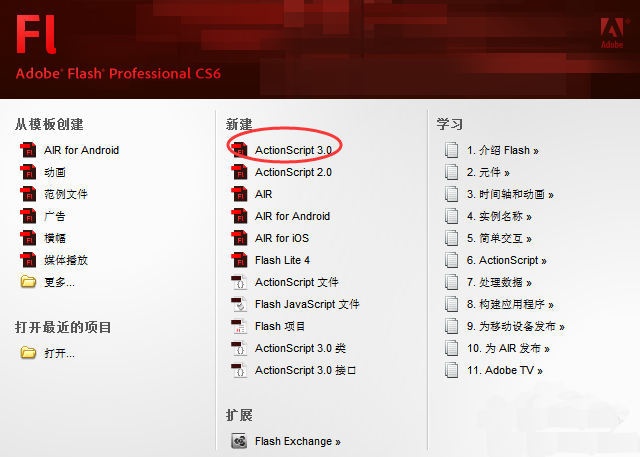
Task: Create new ActionScript 3.0 接口
Action: coord(305,370)
